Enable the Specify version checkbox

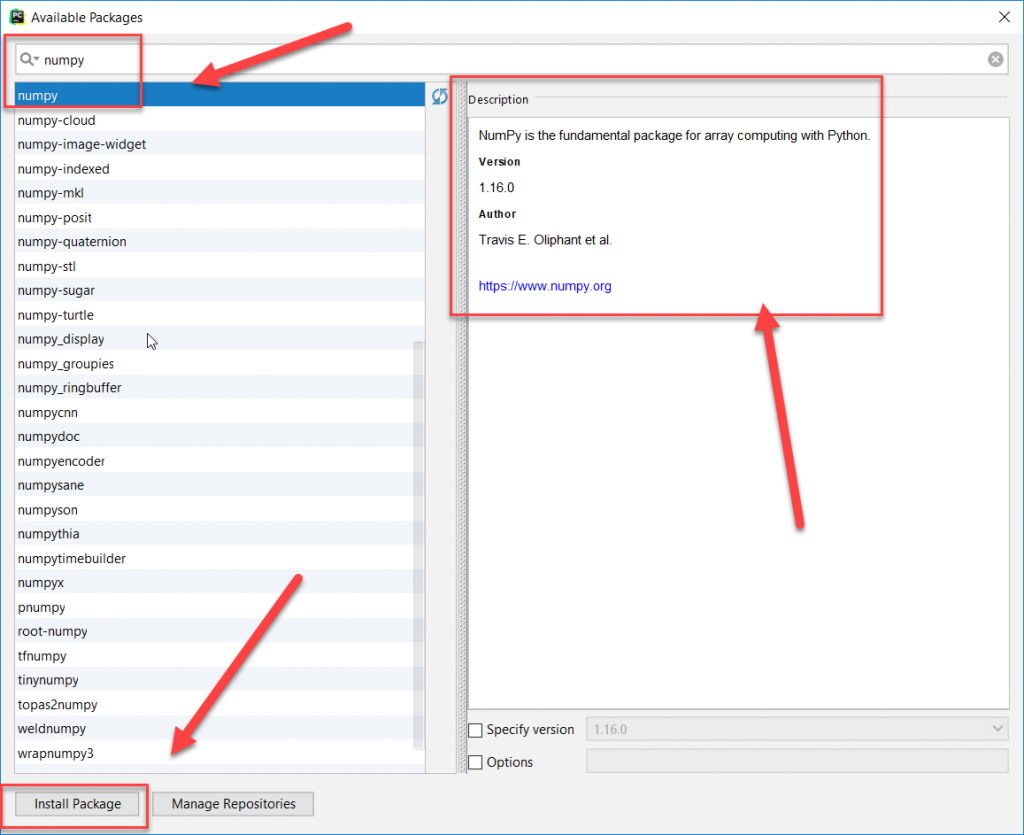tap(475, 730)
